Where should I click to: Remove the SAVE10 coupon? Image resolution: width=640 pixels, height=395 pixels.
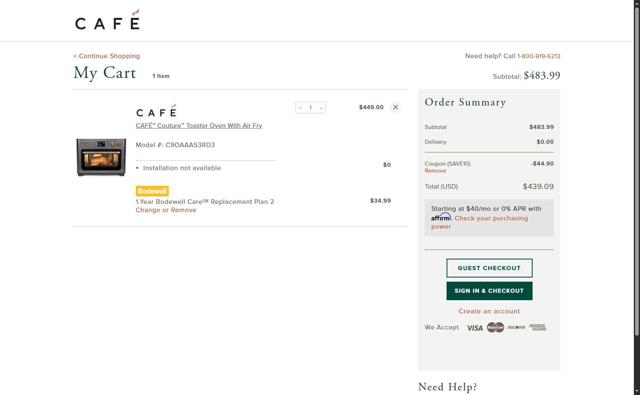435,171
